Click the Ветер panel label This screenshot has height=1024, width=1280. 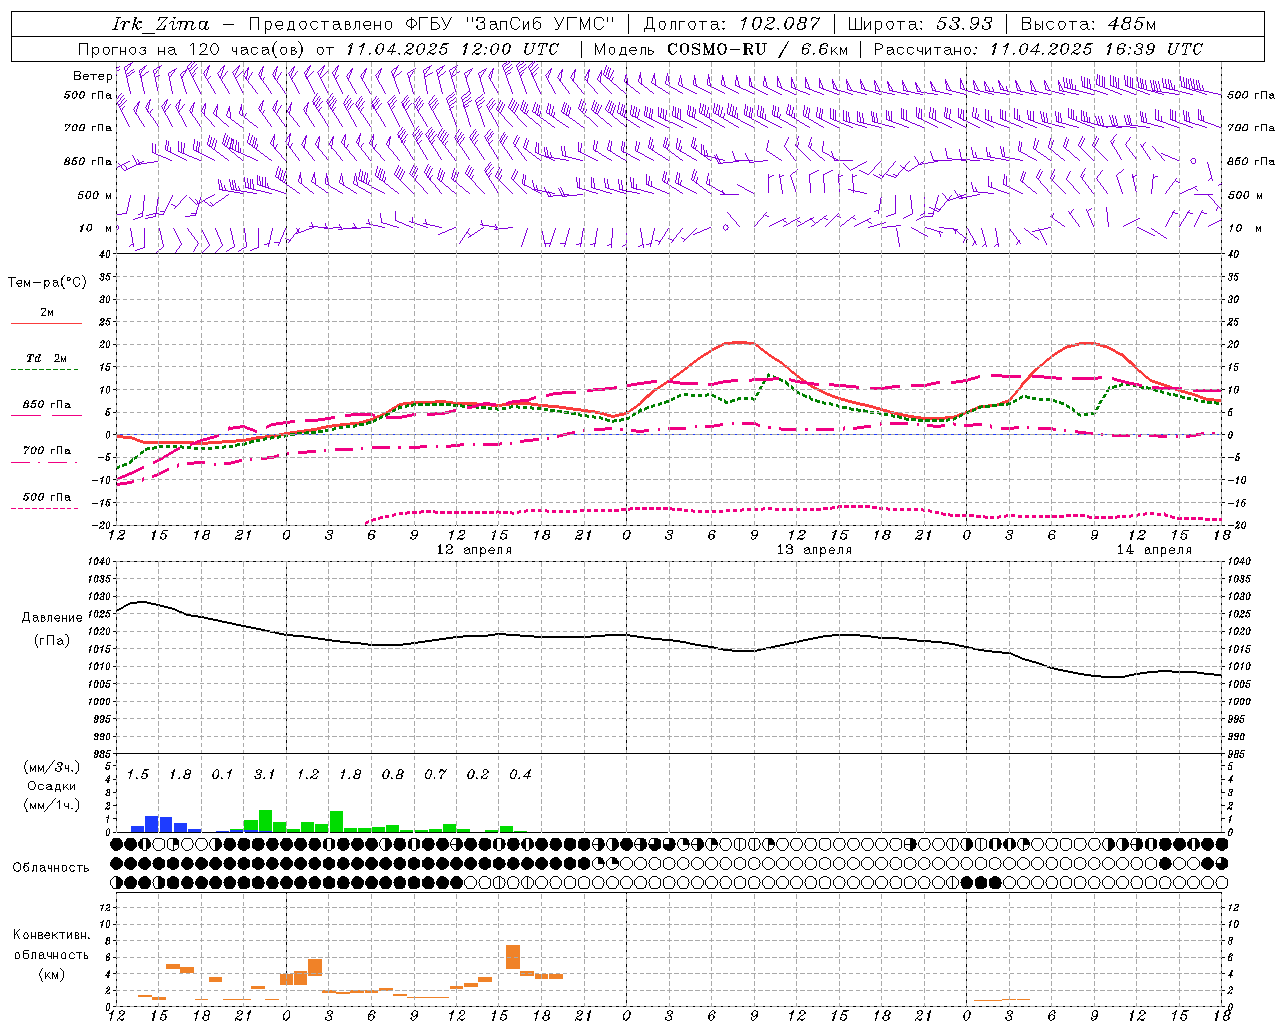(x=92, y=76)
